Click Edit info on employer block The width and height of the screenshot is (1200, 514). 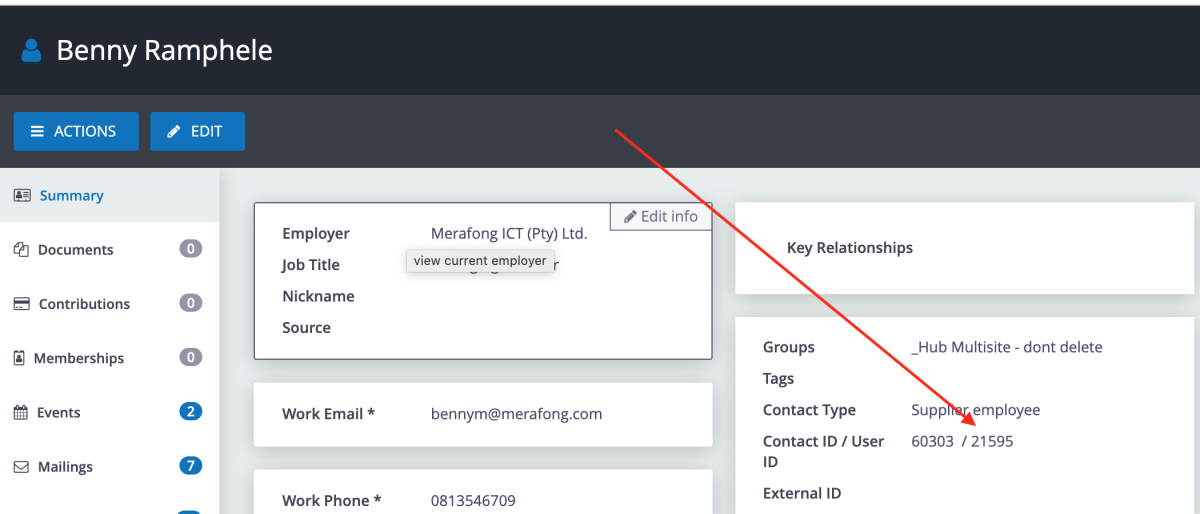[x=661, y=216]
